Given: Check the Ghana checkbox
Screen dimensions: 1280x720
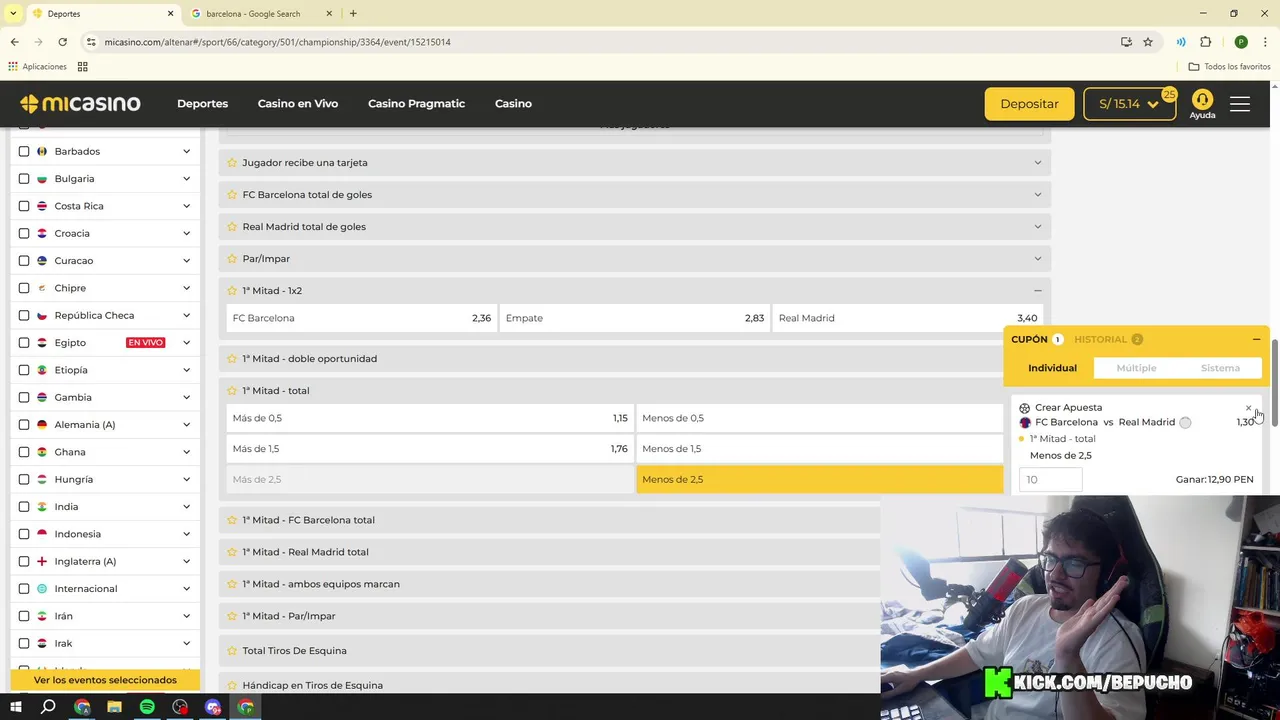Looking at the screenshot, I should click(24, 452).
